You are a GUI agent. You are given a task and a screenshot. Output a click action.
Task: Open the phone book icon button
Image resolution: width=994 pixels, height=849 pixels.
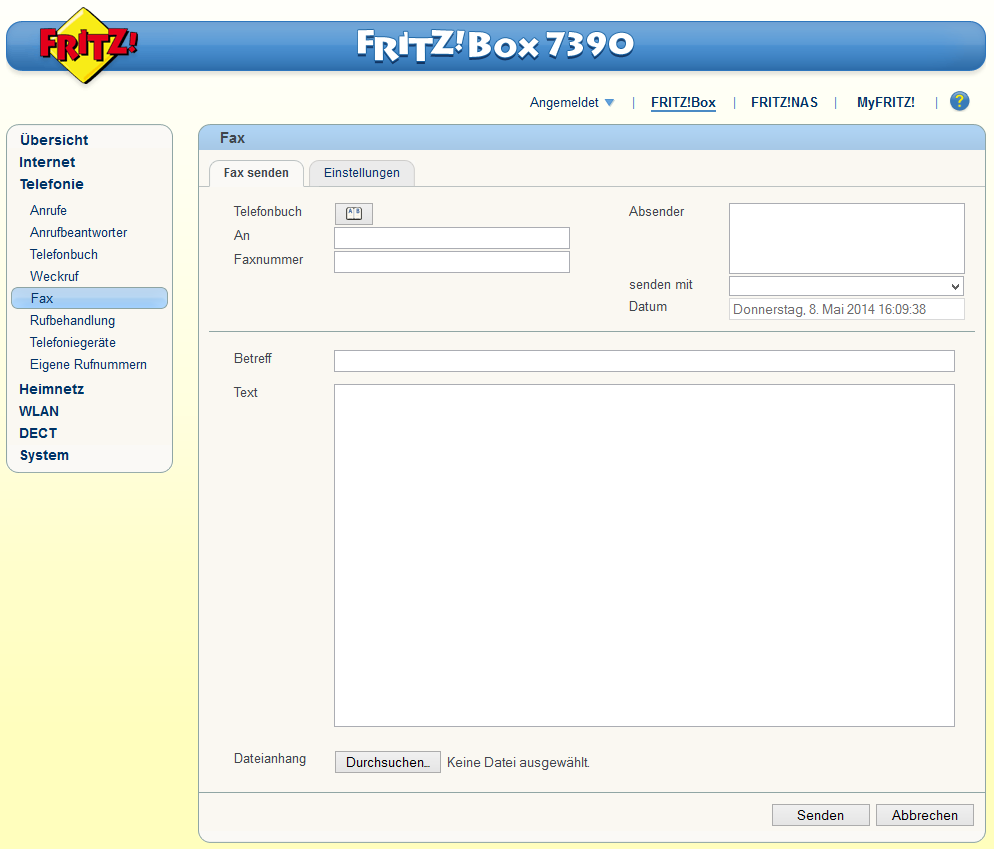click(354, 214)
